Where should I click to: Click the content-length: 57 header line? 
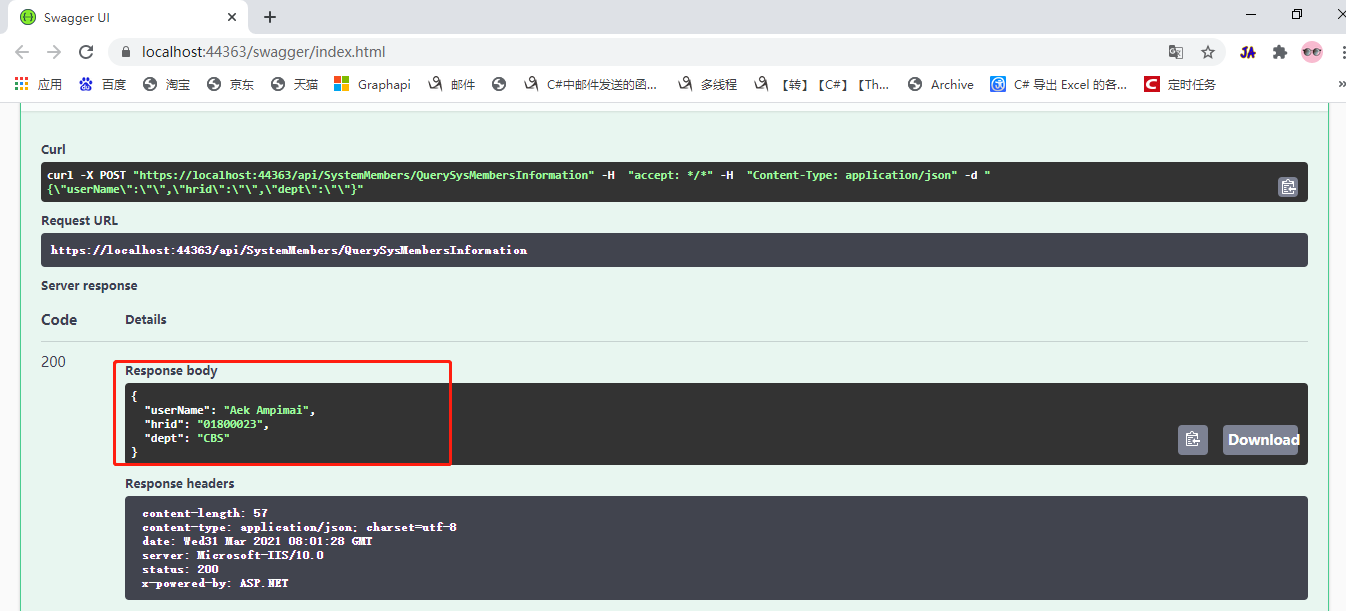205,513
